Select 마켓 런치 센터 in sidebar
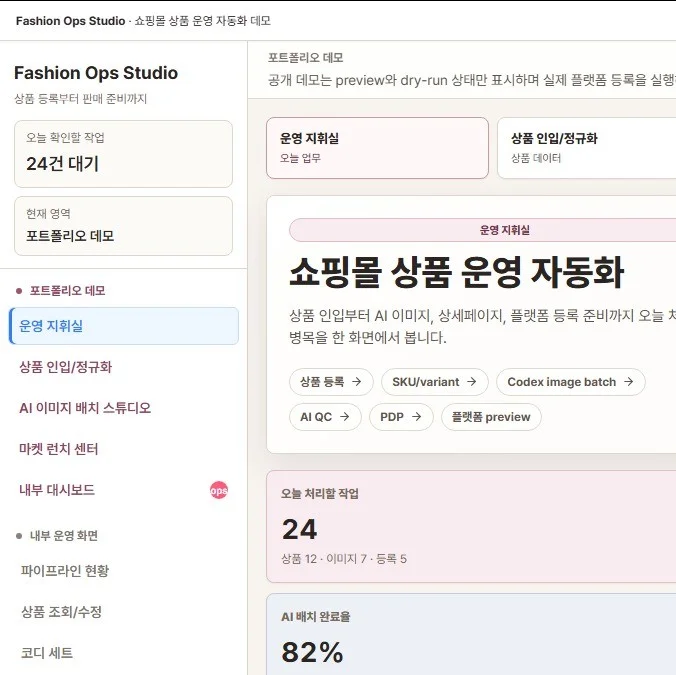This screenshot has height=675, width=676. [124, 449]
